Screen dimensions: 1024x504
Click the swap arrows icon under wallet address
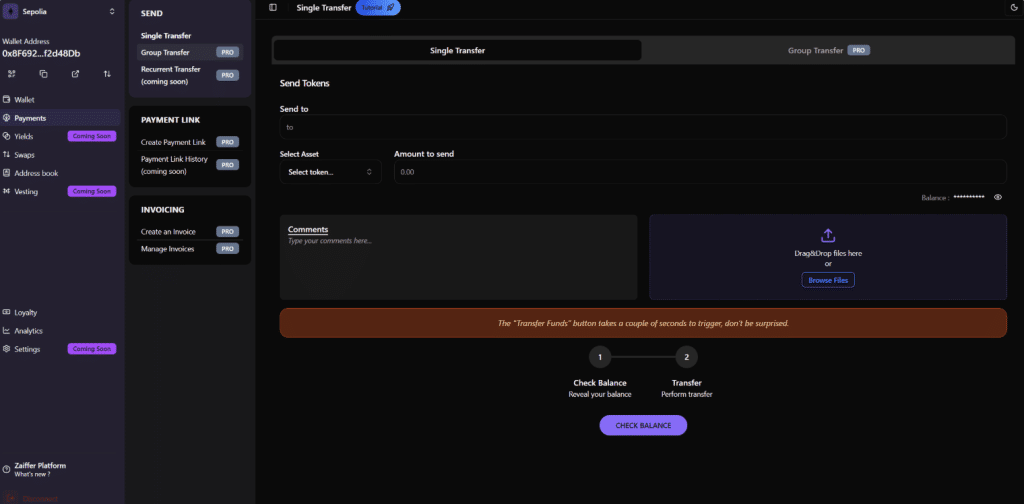107,74
